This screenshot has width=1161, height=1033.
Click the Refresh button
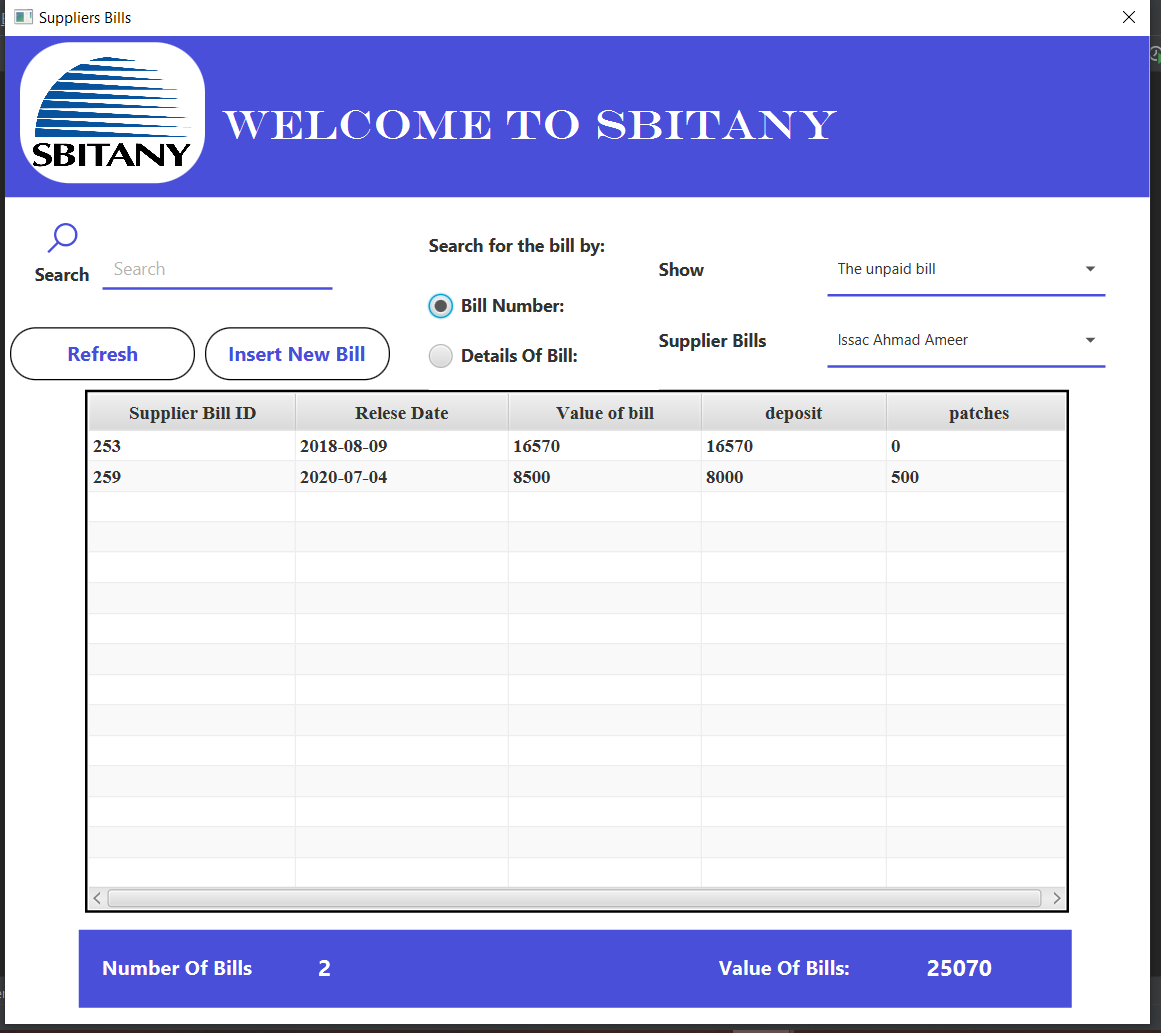(102, 354)
